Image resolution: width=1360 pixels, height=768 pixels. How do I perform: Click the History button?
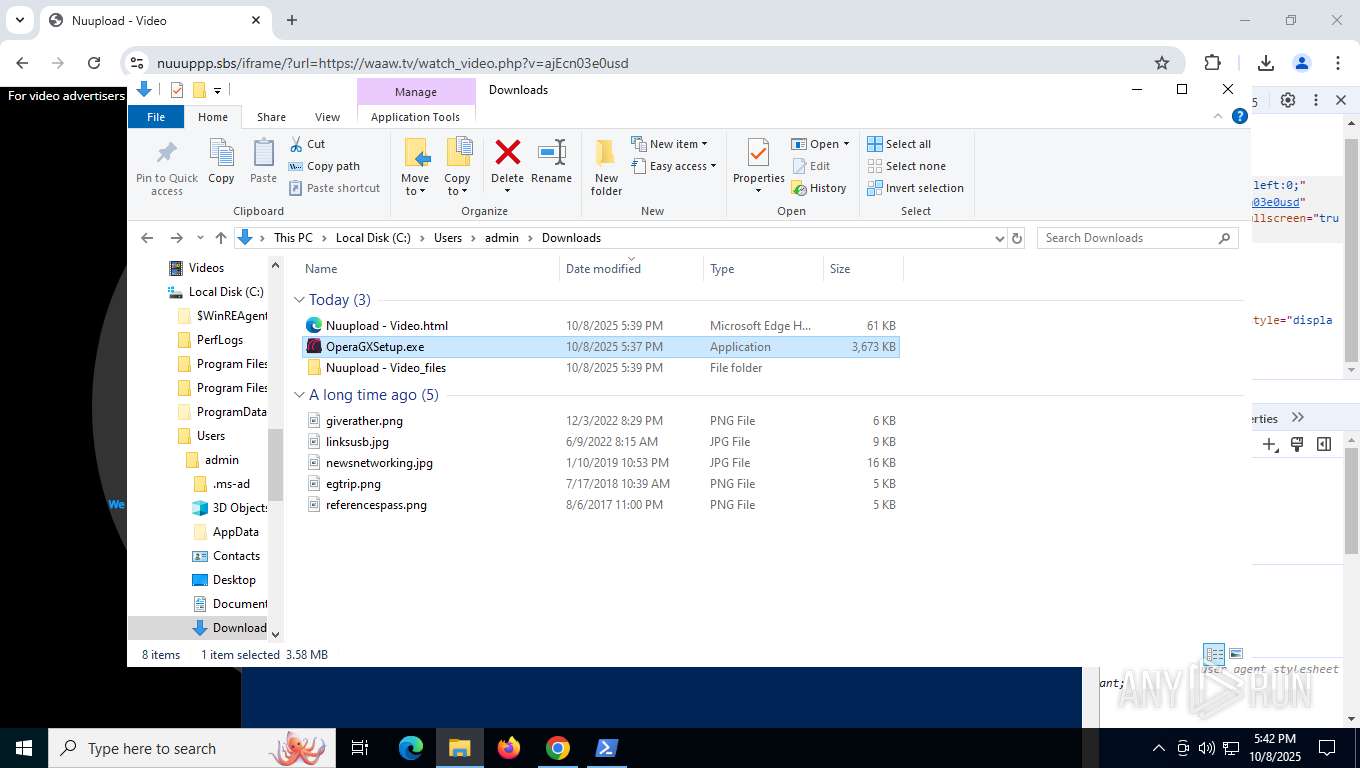819,188
